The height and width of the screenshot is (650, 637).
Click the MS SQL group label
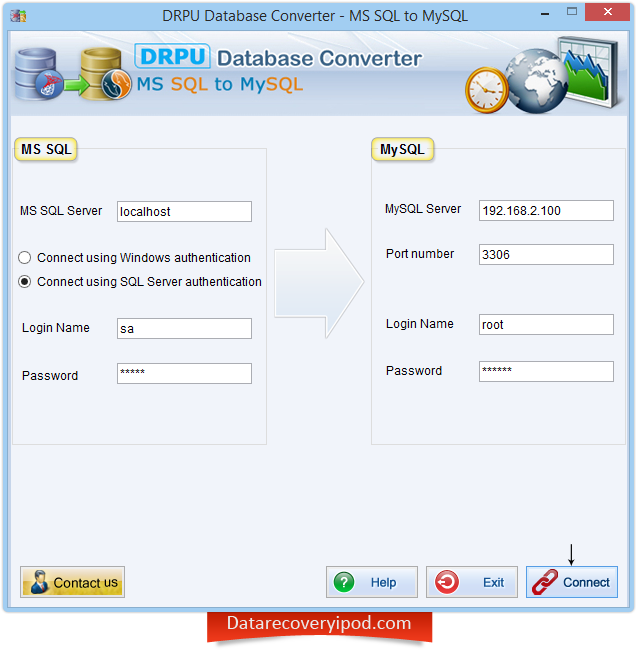tap(46, 149)
